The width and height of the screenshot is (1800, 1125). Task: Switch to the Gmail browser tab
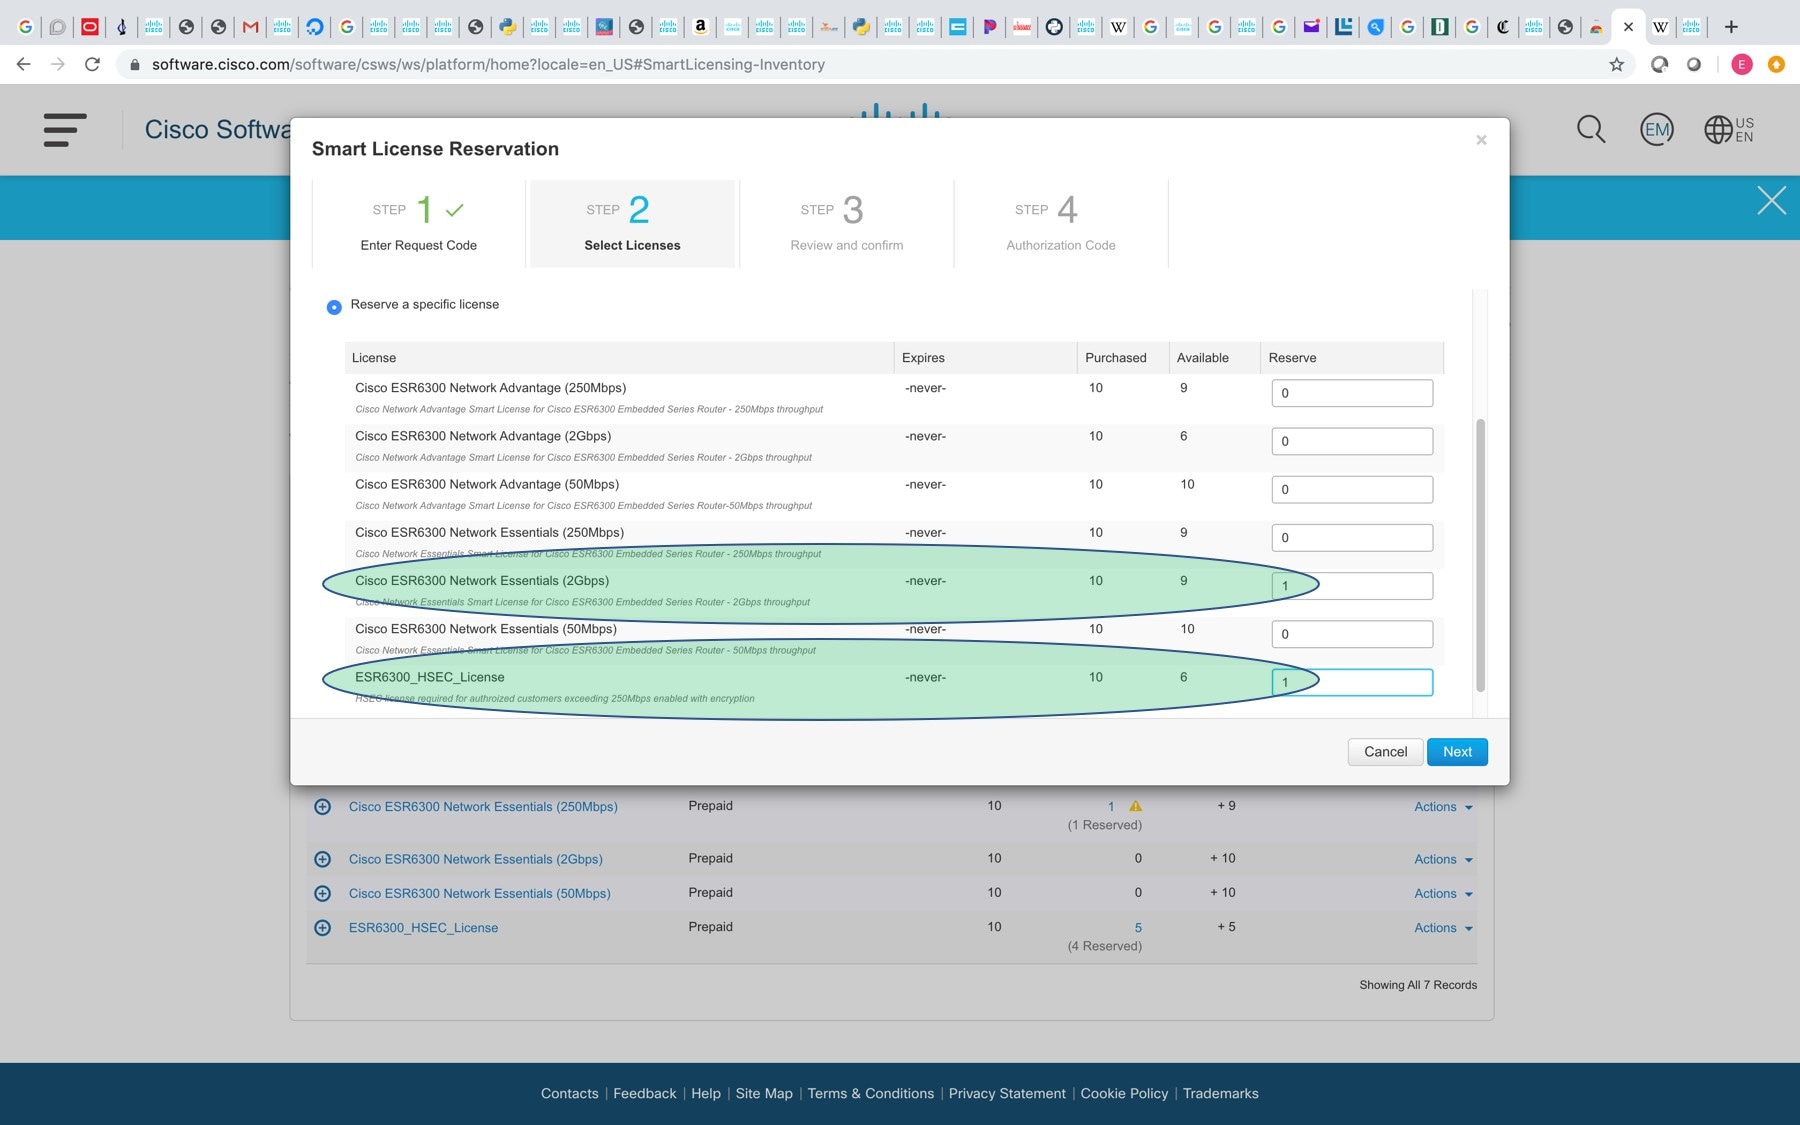coord(250,27)
